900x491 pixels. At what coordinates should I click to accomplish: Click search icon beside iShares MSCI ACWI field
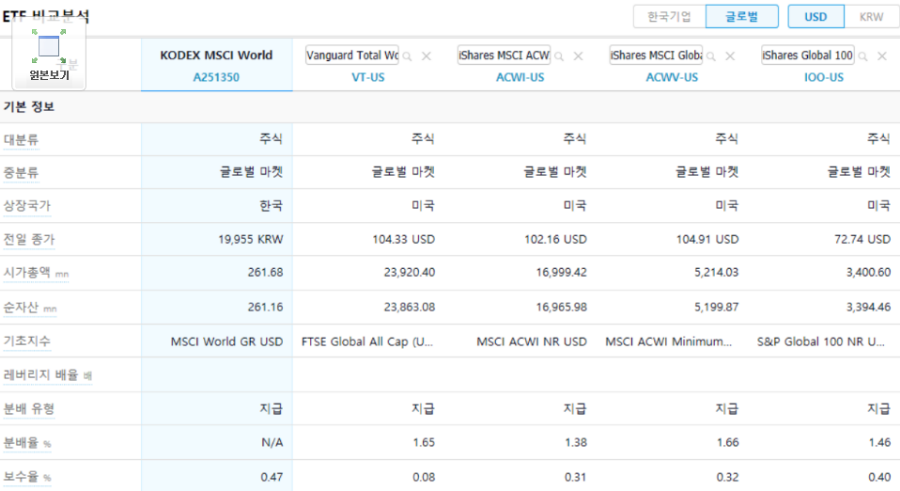click(x=559, y=56)
